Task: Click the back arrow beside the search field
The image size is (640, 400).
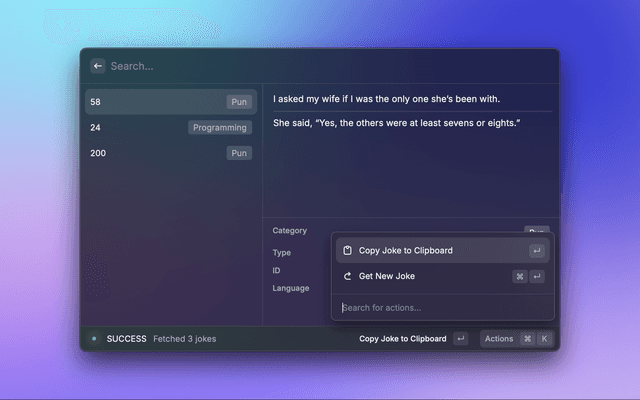Action: point(98,66)
